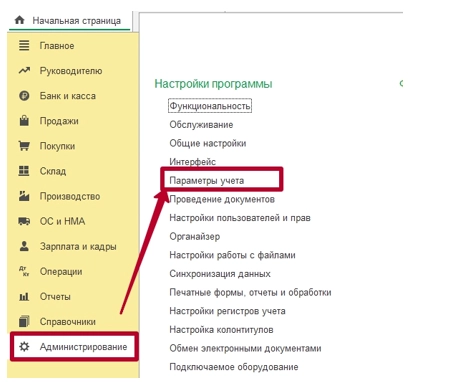
Task: Click the home icon on Начальная страница tab
Action: (x=20, y=20)
